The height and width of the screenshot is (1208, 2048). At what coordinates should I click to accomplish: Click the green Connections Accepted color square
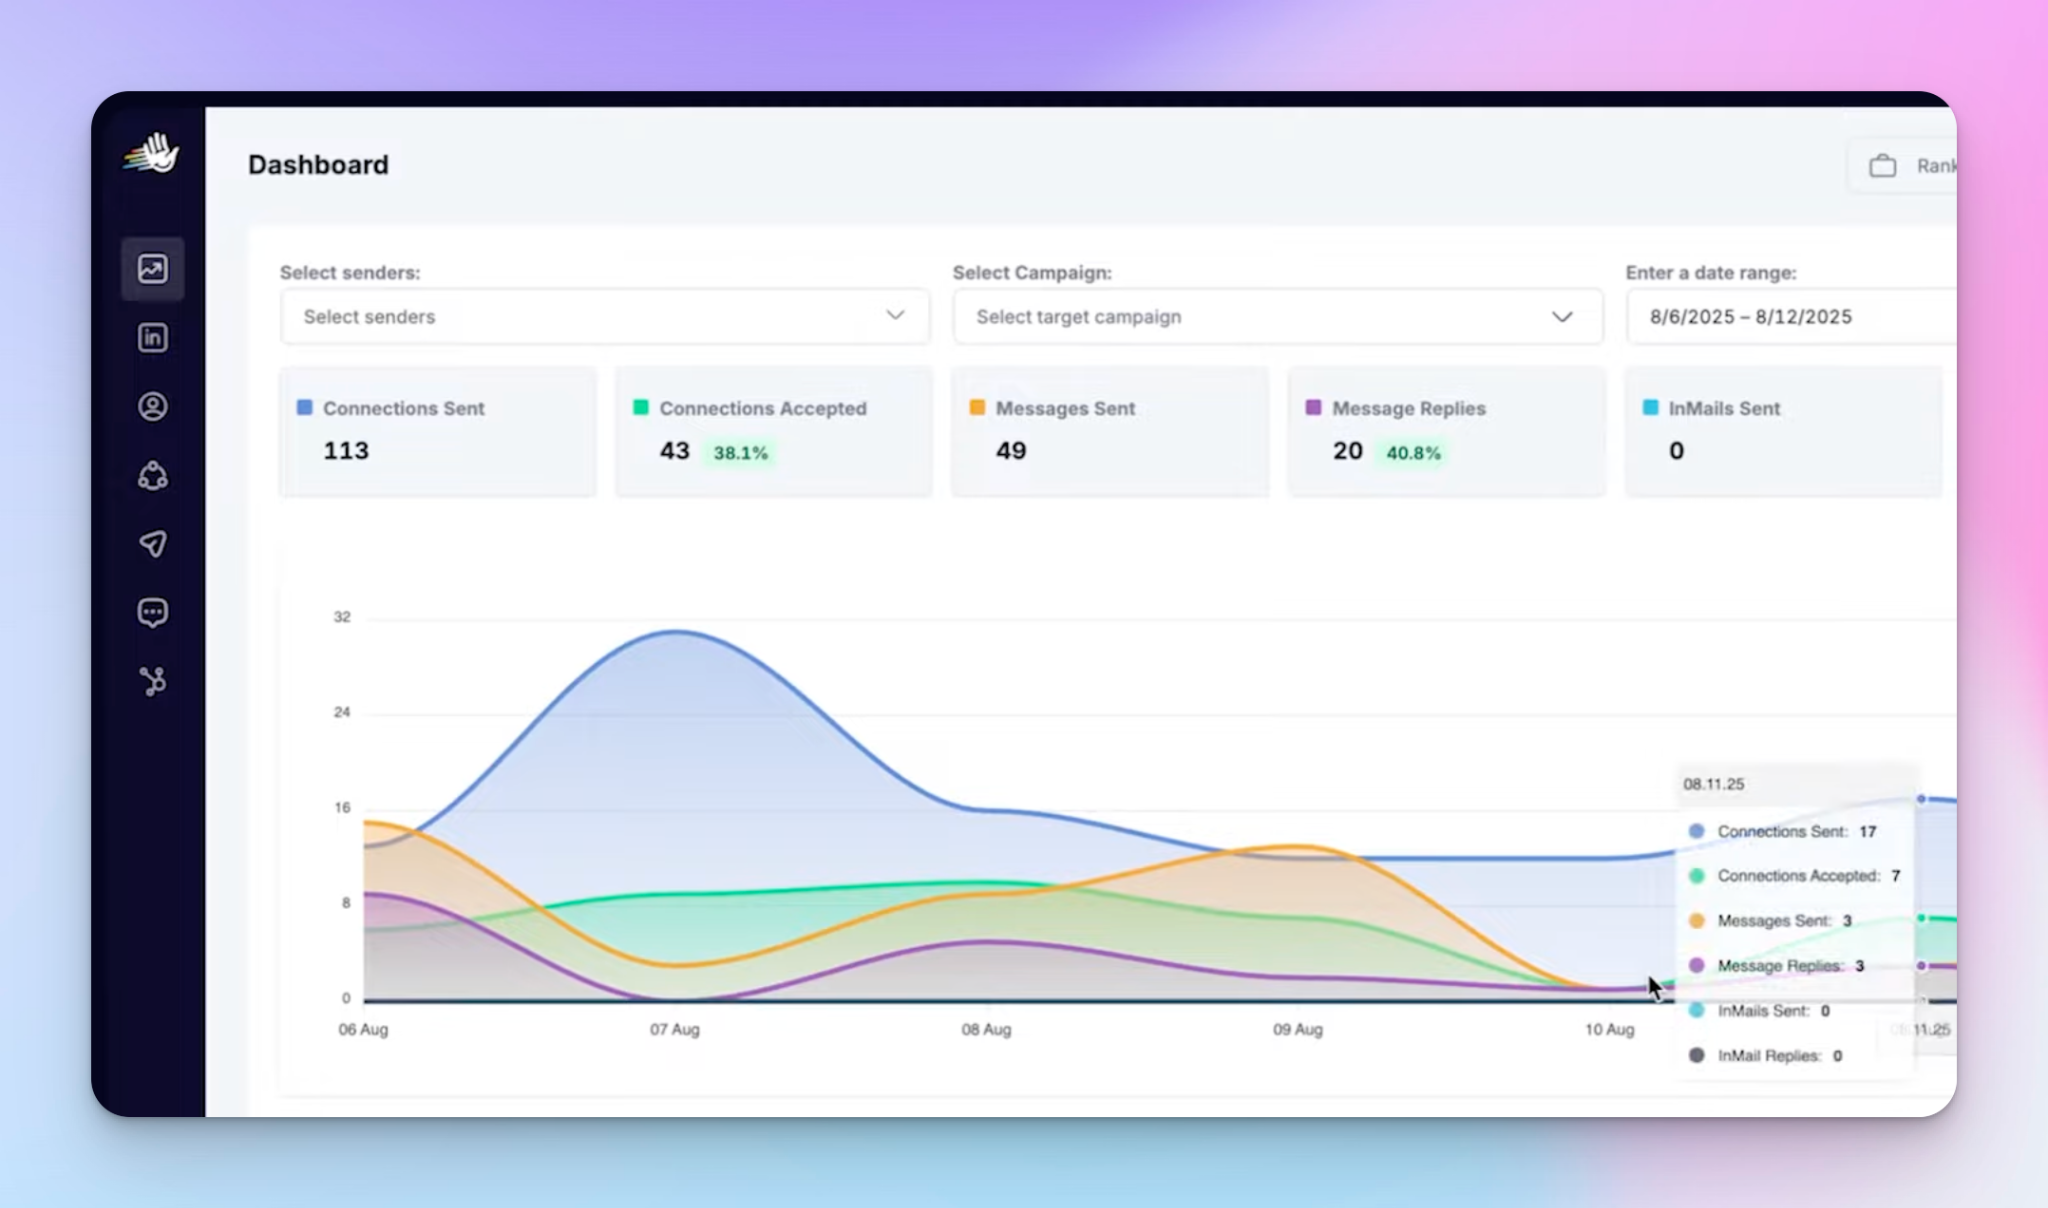click(641, 408)
